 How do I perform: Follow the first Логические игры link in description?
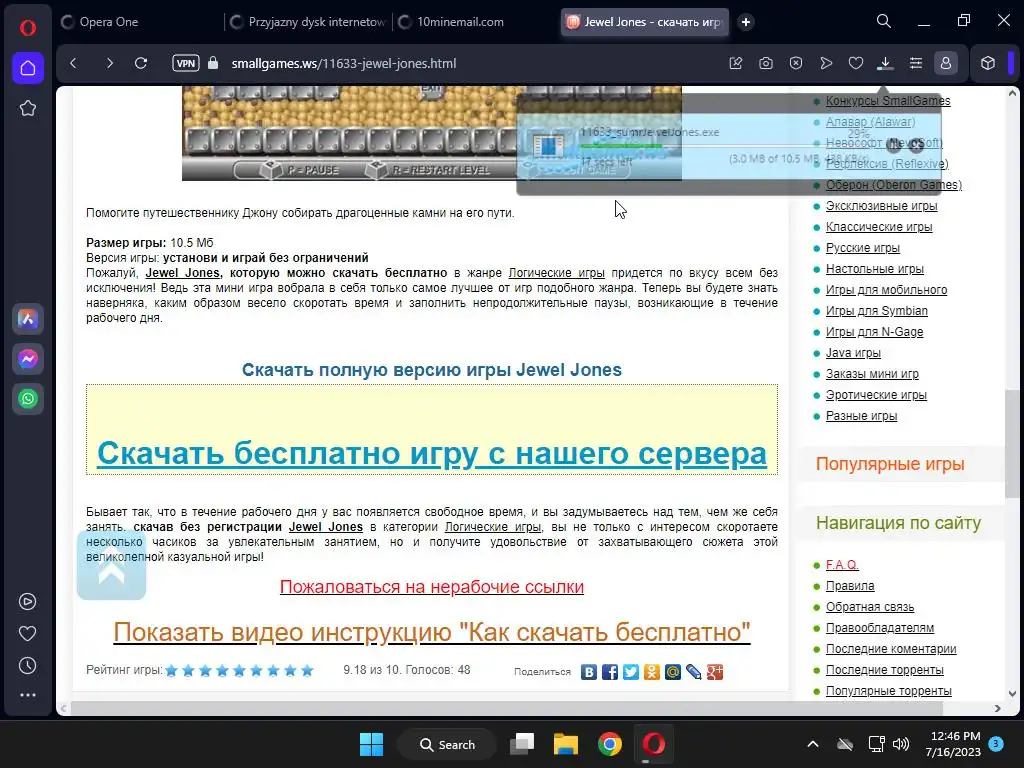[x=556, y=273]
